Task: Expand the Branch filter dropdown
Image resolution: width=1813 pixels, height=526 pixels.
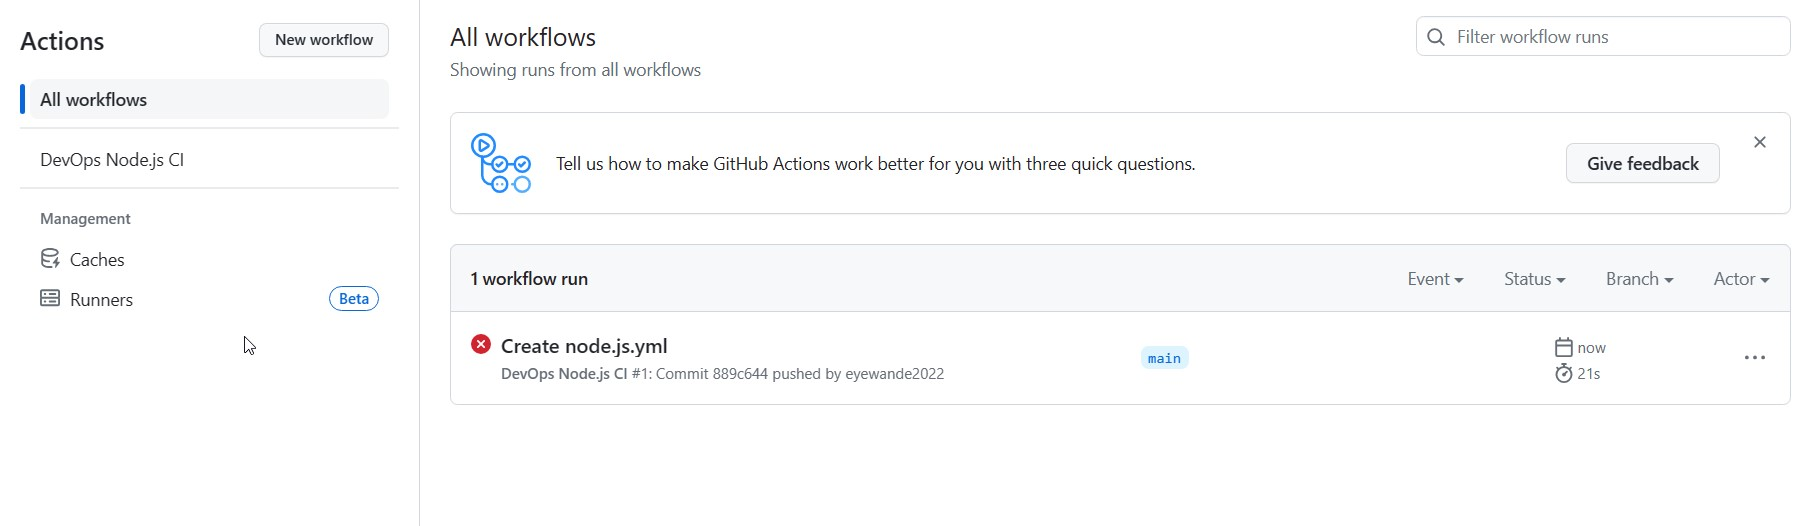Action: click(1639, 279)
